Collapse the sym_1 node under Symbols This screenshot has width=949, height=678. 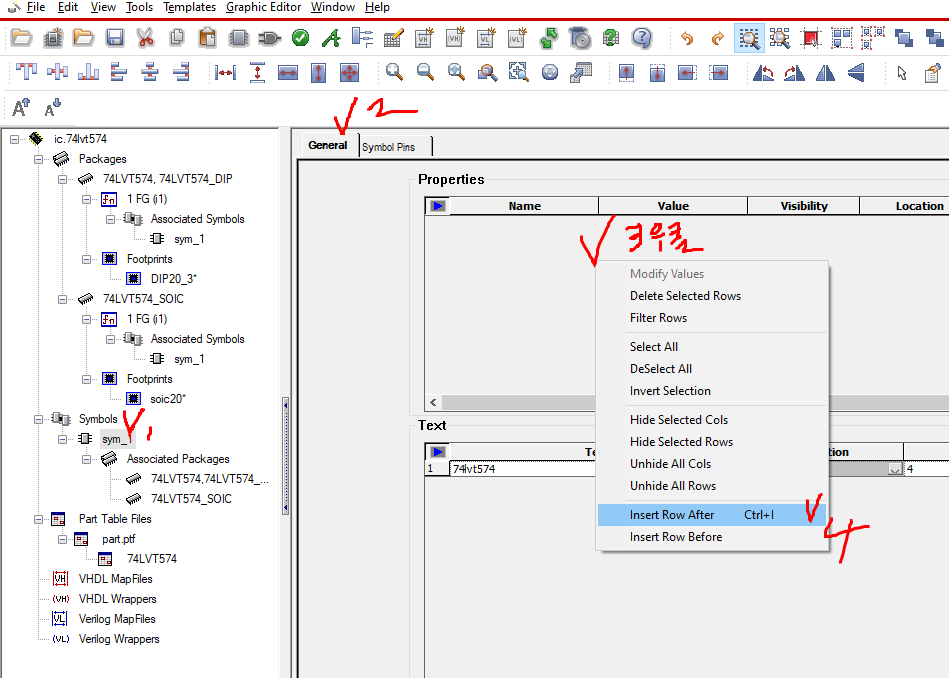[x=62, y=439]
